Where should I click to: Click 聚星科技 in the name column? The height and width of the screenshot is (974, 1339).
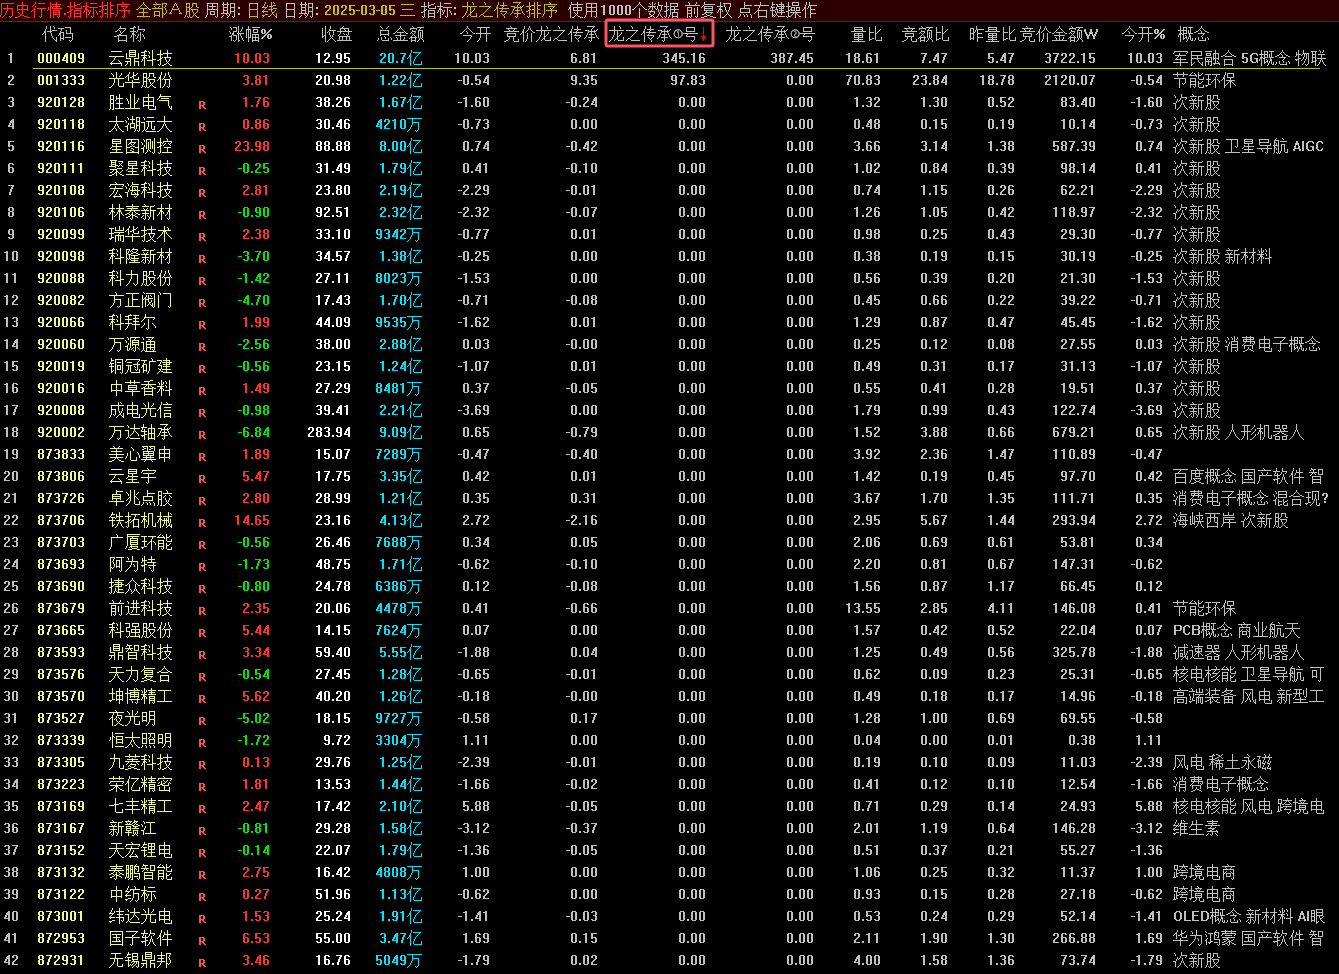pyautogui.click(x=140, y=168)
